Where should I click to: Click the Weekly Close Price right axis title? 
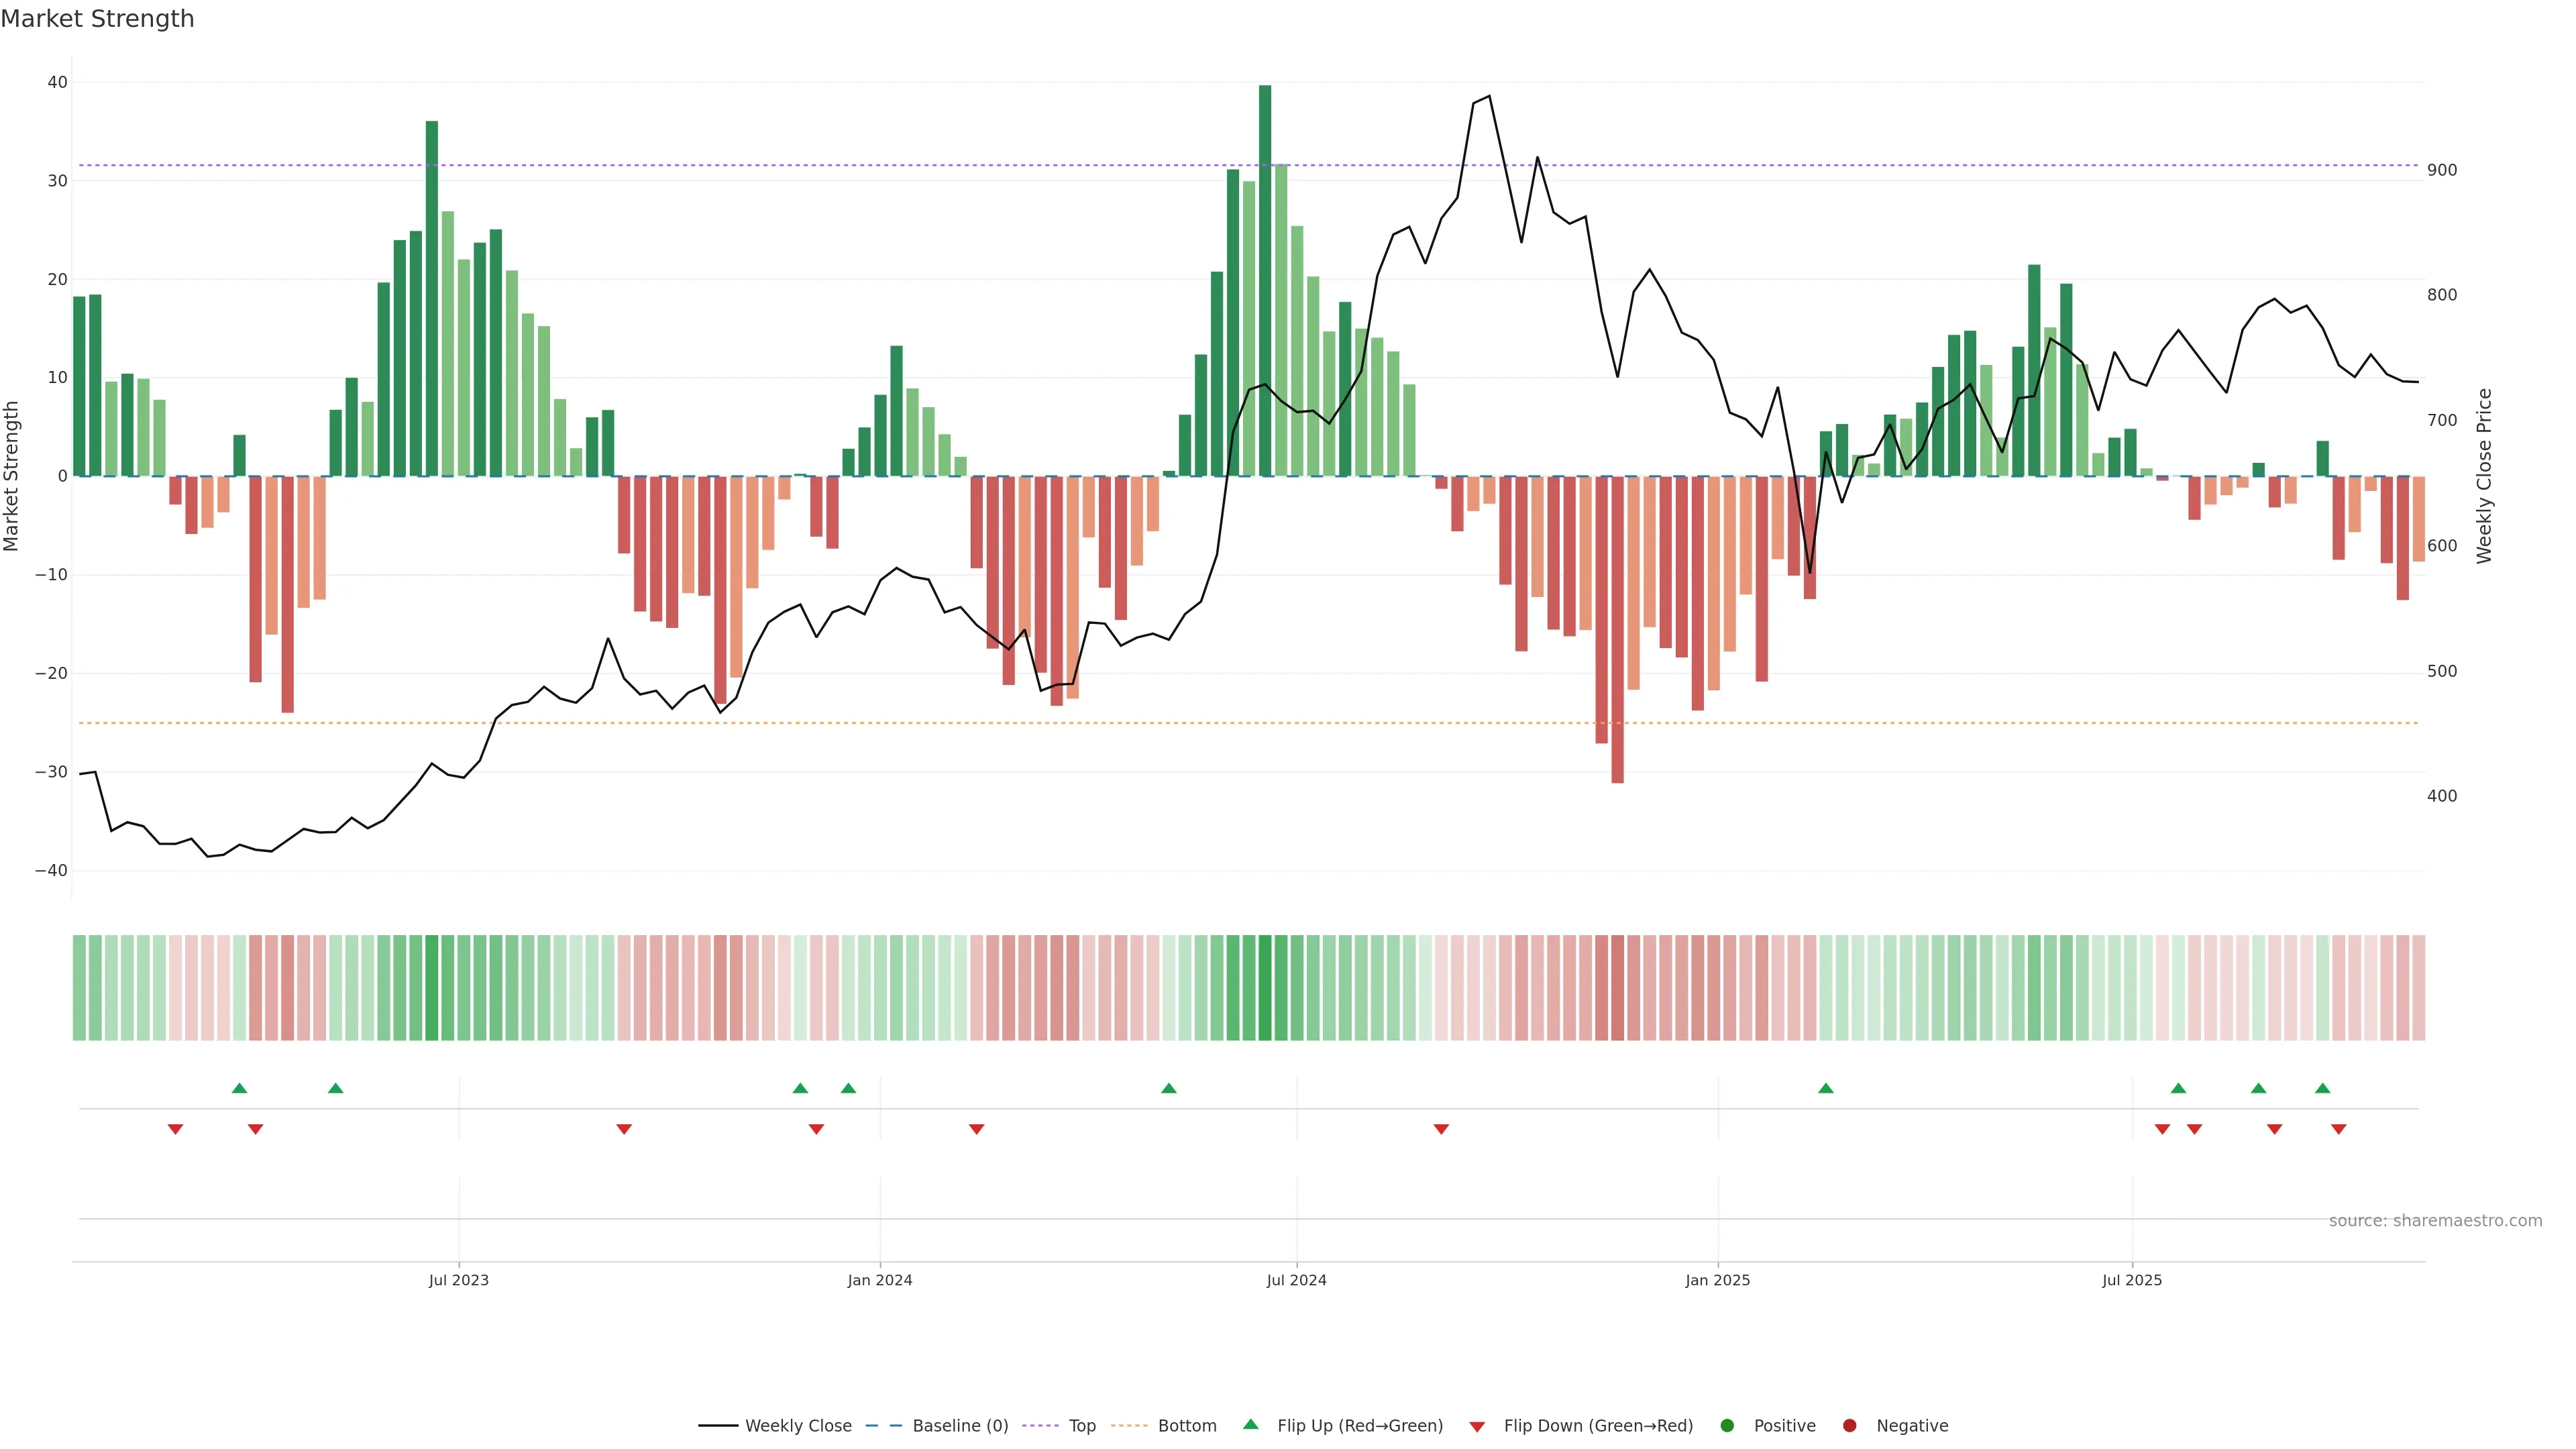click(2484, 476)
